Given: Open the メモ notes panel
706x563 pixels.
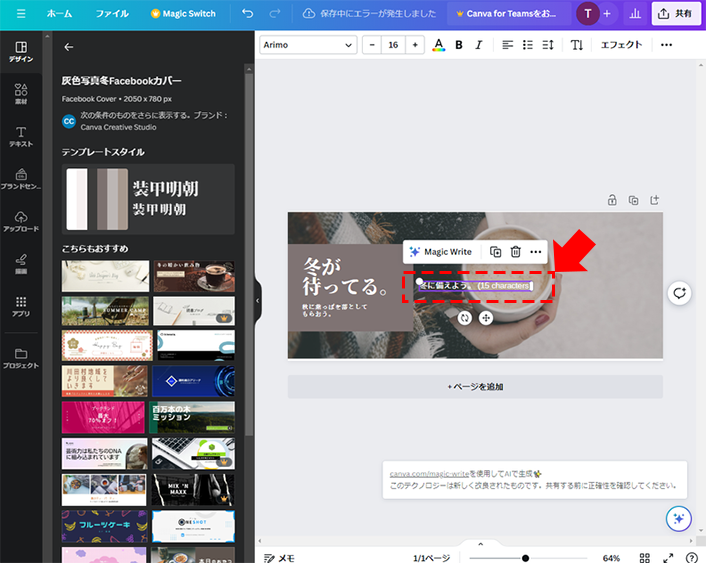Looking at the screenshot, I should [x=279, y=558].
